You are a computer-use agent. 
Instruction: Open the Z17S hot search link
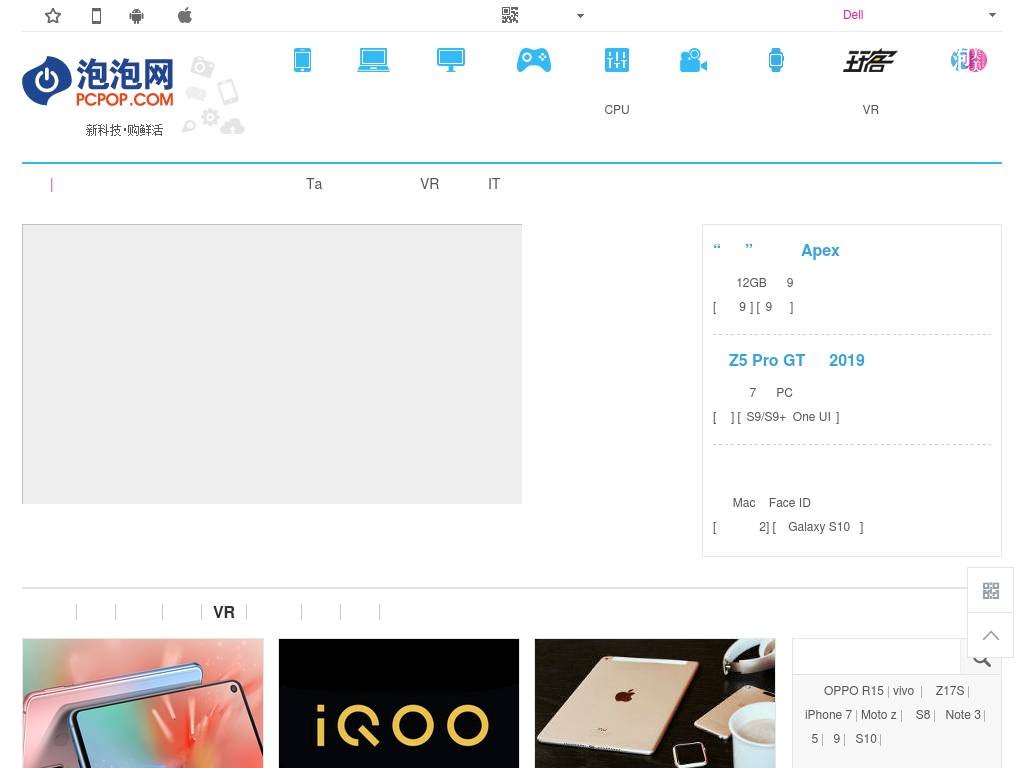pyautogui.click(x=950, y=691)
